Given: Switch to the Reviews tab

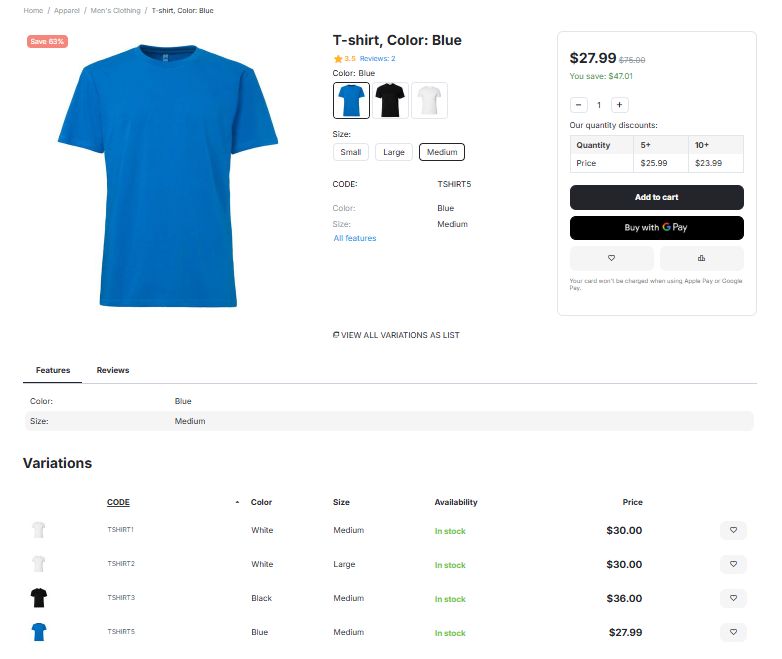Looking at the screenshot, I should (x=113, y=370).
